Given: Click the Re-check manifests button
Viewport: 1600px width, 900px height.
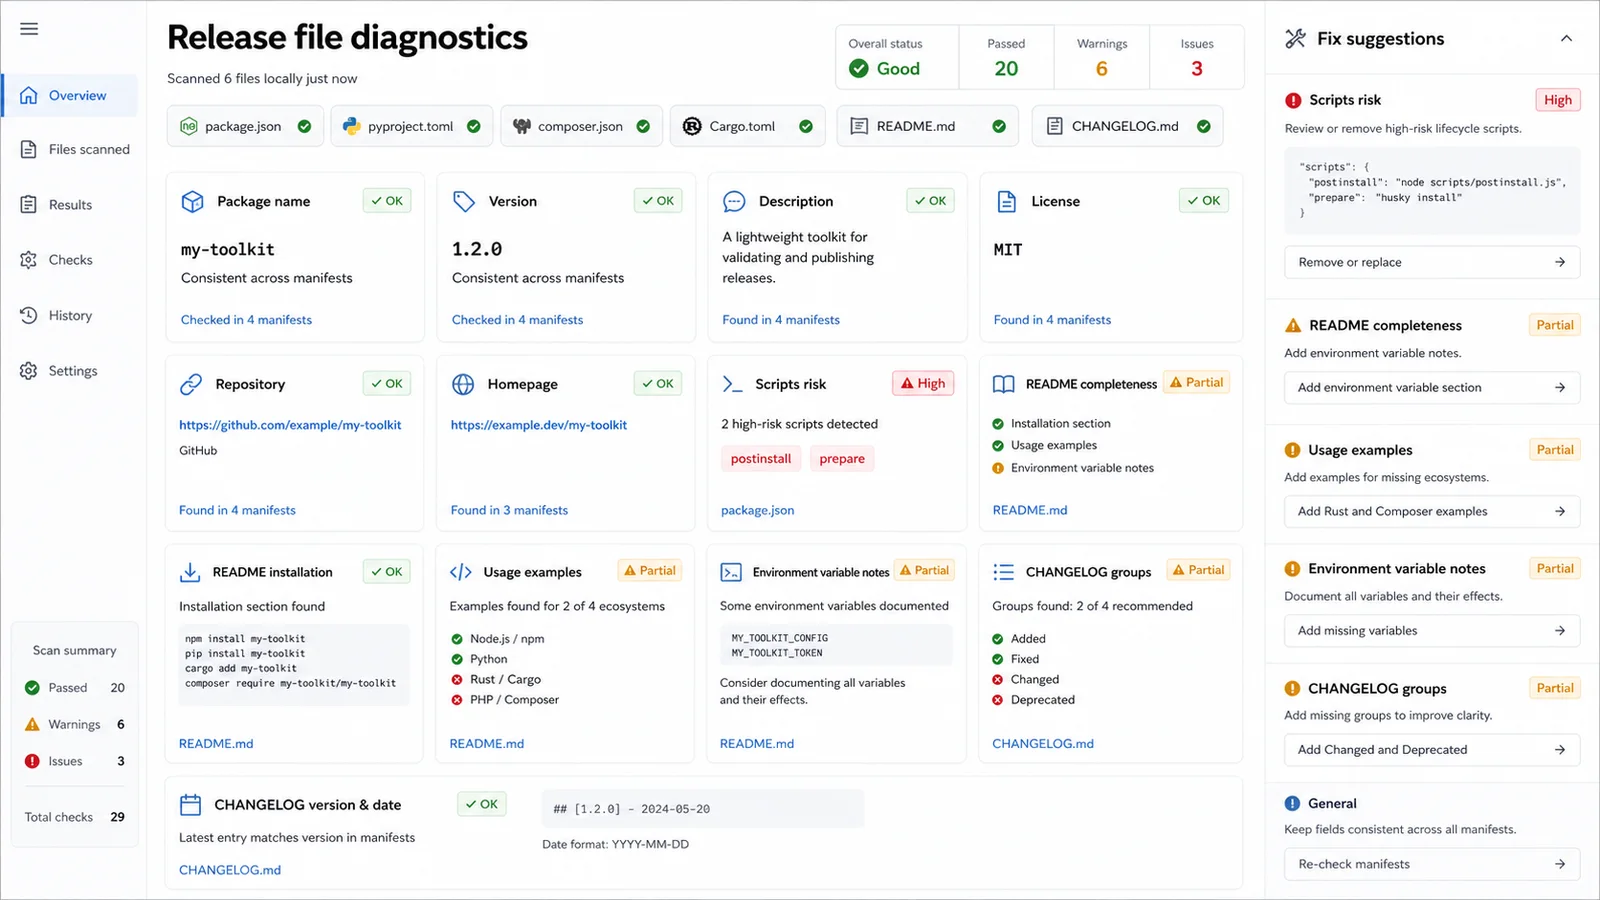Looking at the screenshot, I should click(x=1432, y=864).
